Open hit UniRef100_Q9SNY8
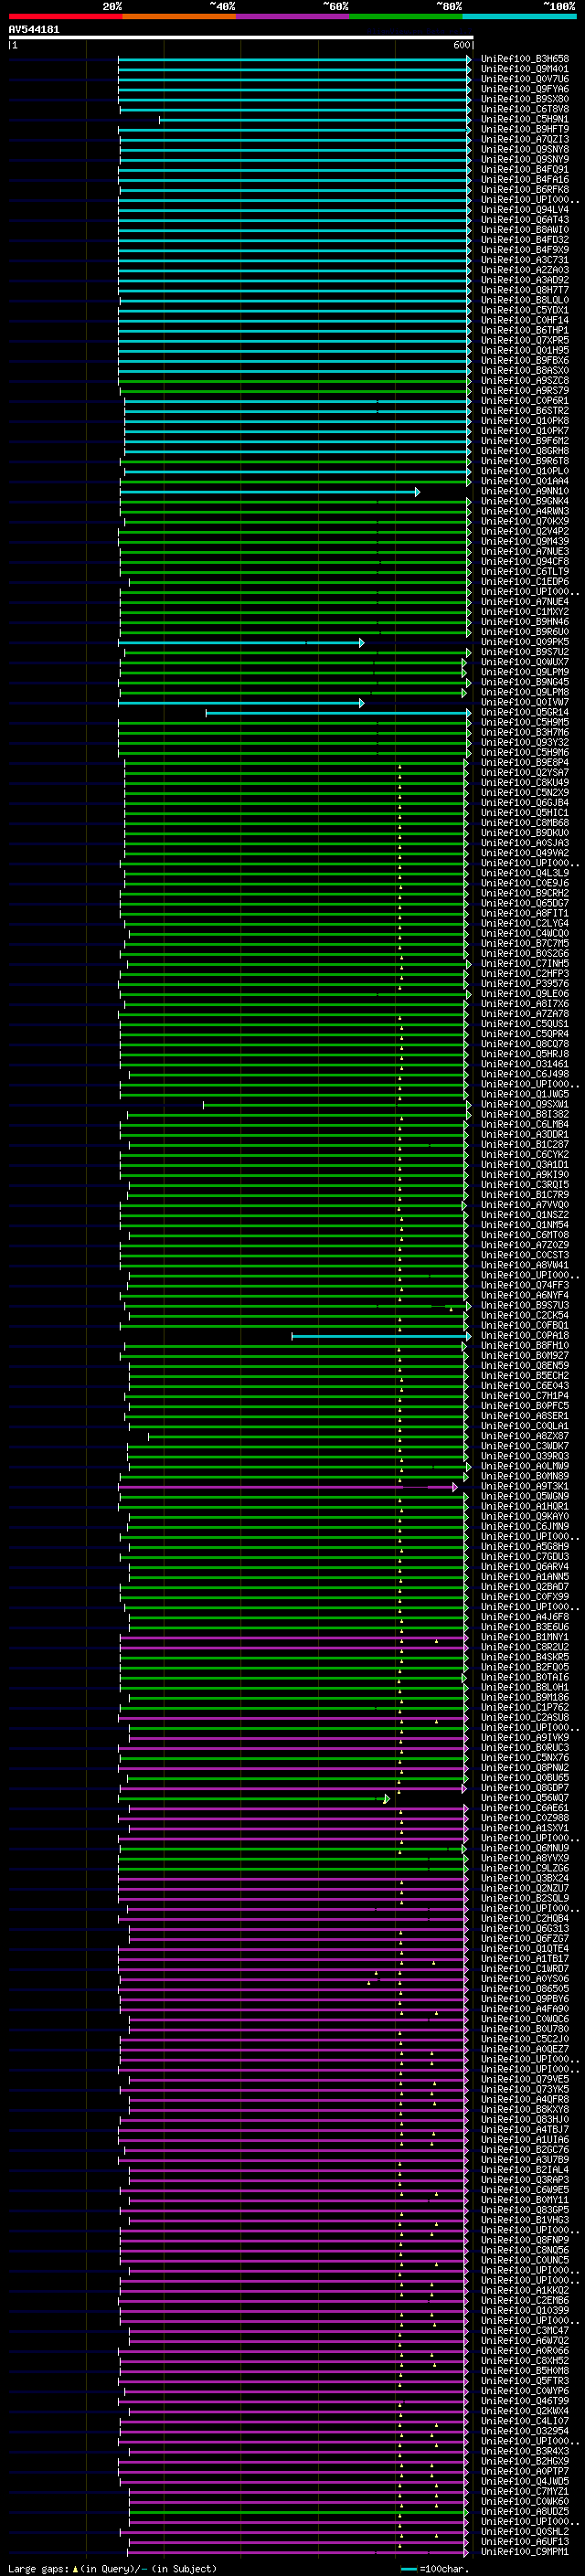Viewport: 585px width, 2576px height. click(525, 149)
